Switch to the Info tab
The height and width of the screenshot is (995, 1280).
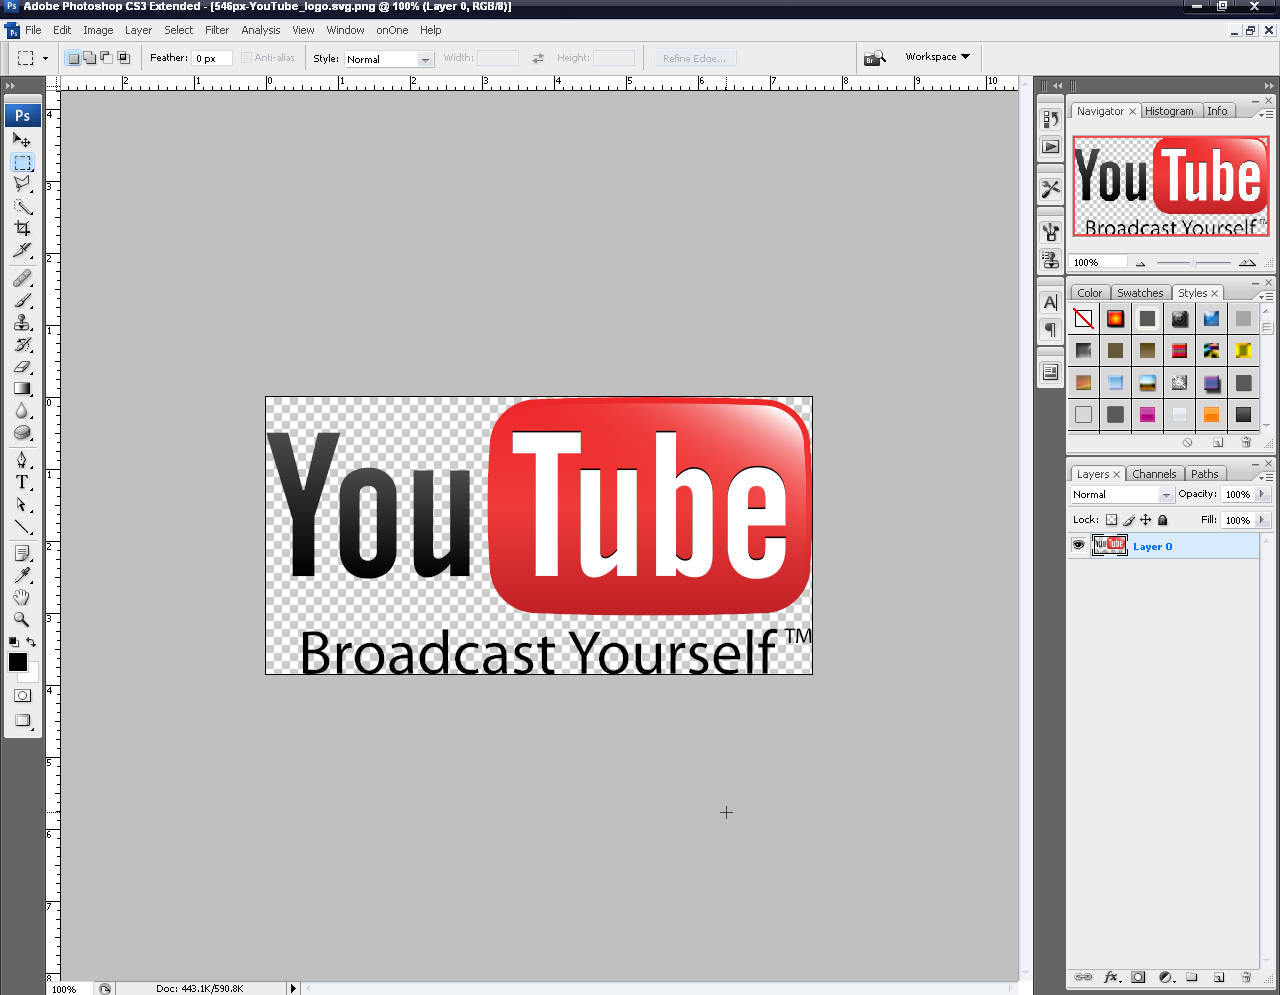coord(1217,111)
